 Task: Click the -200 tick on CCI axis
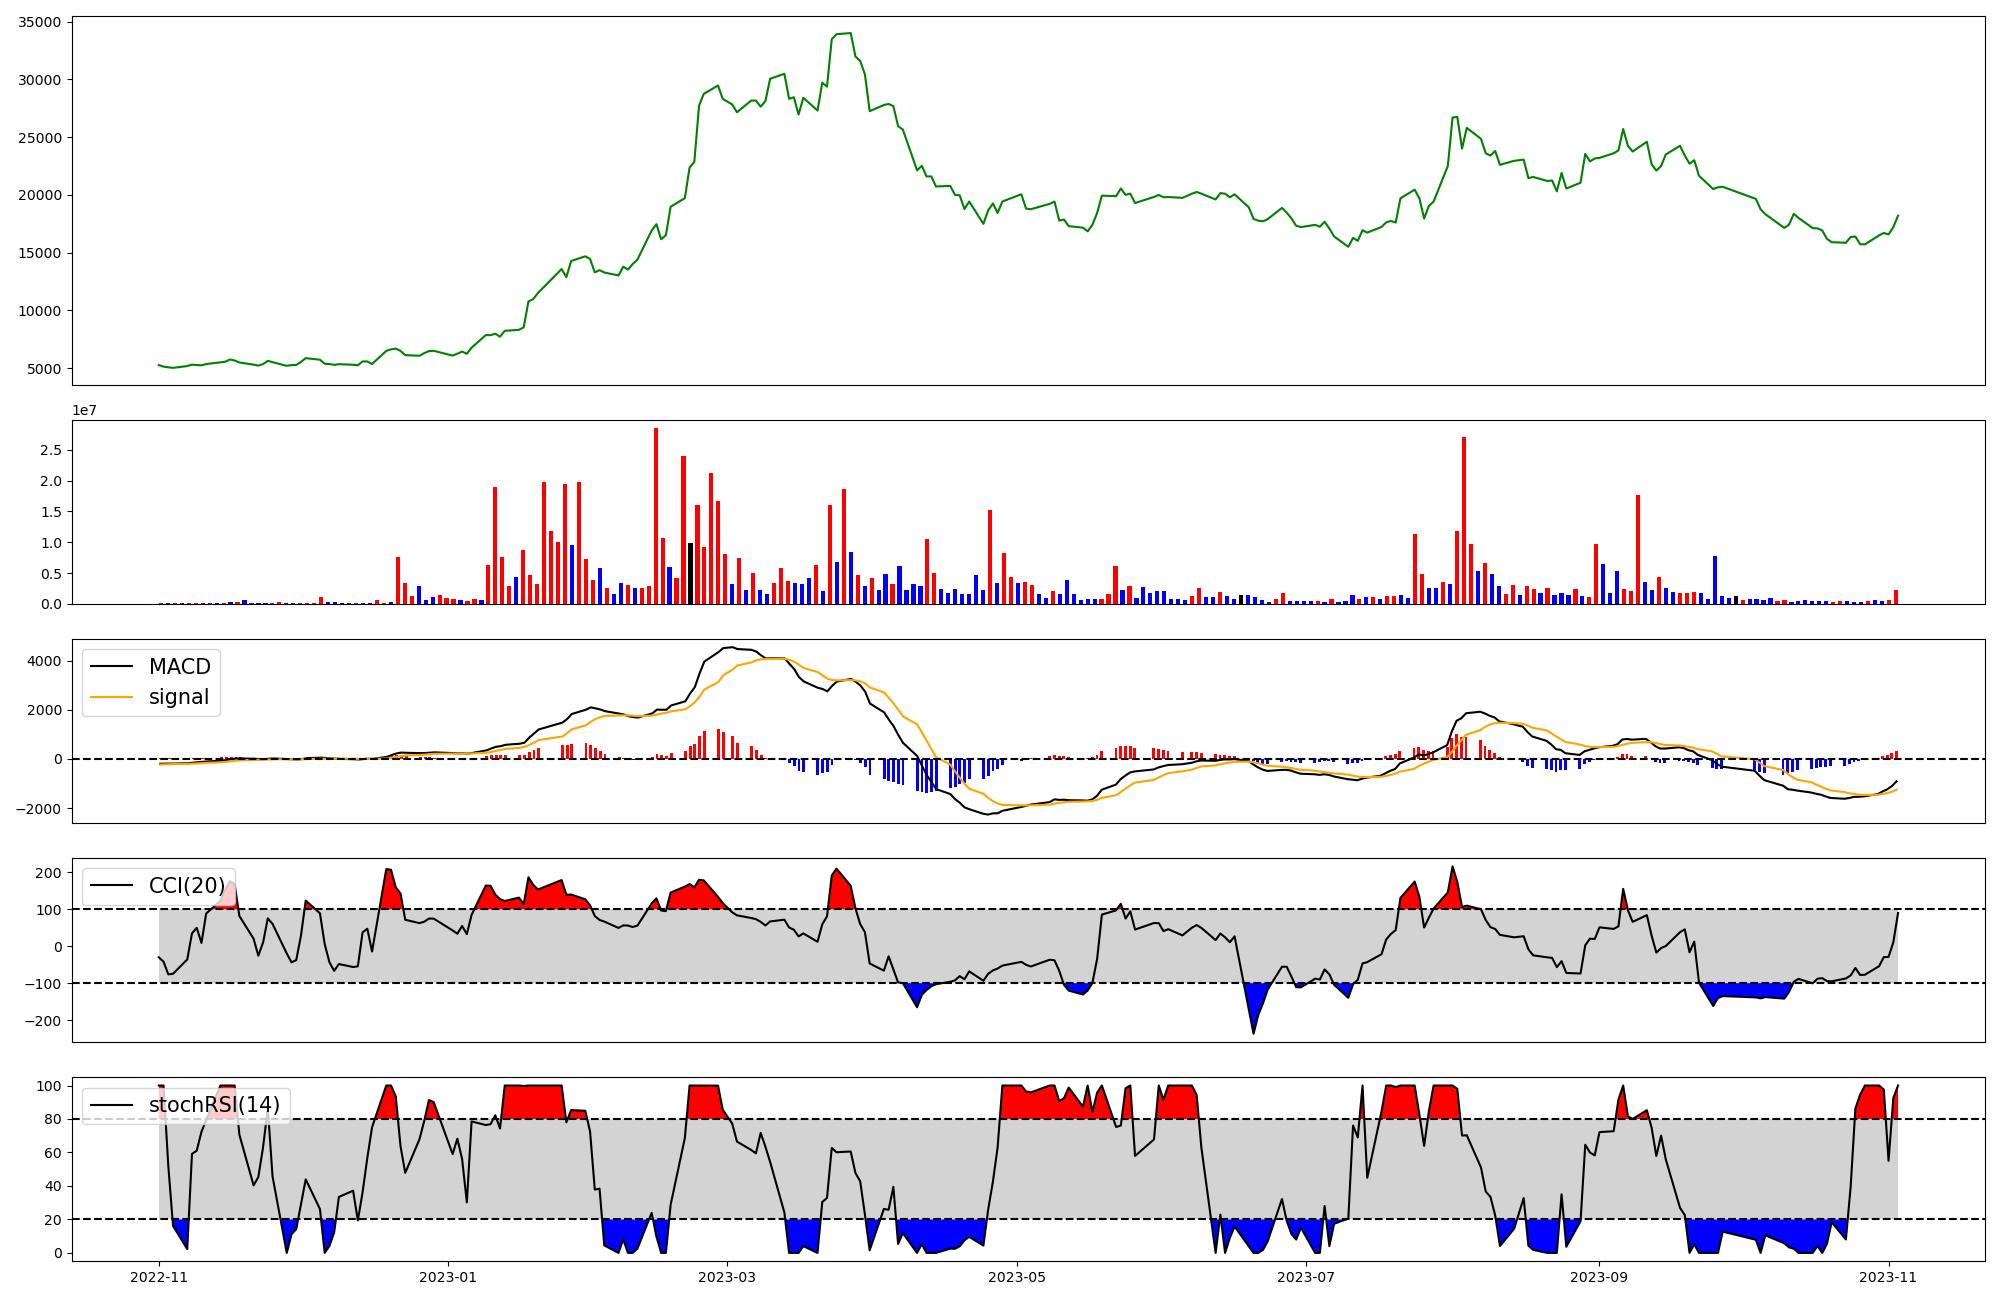44,1021
